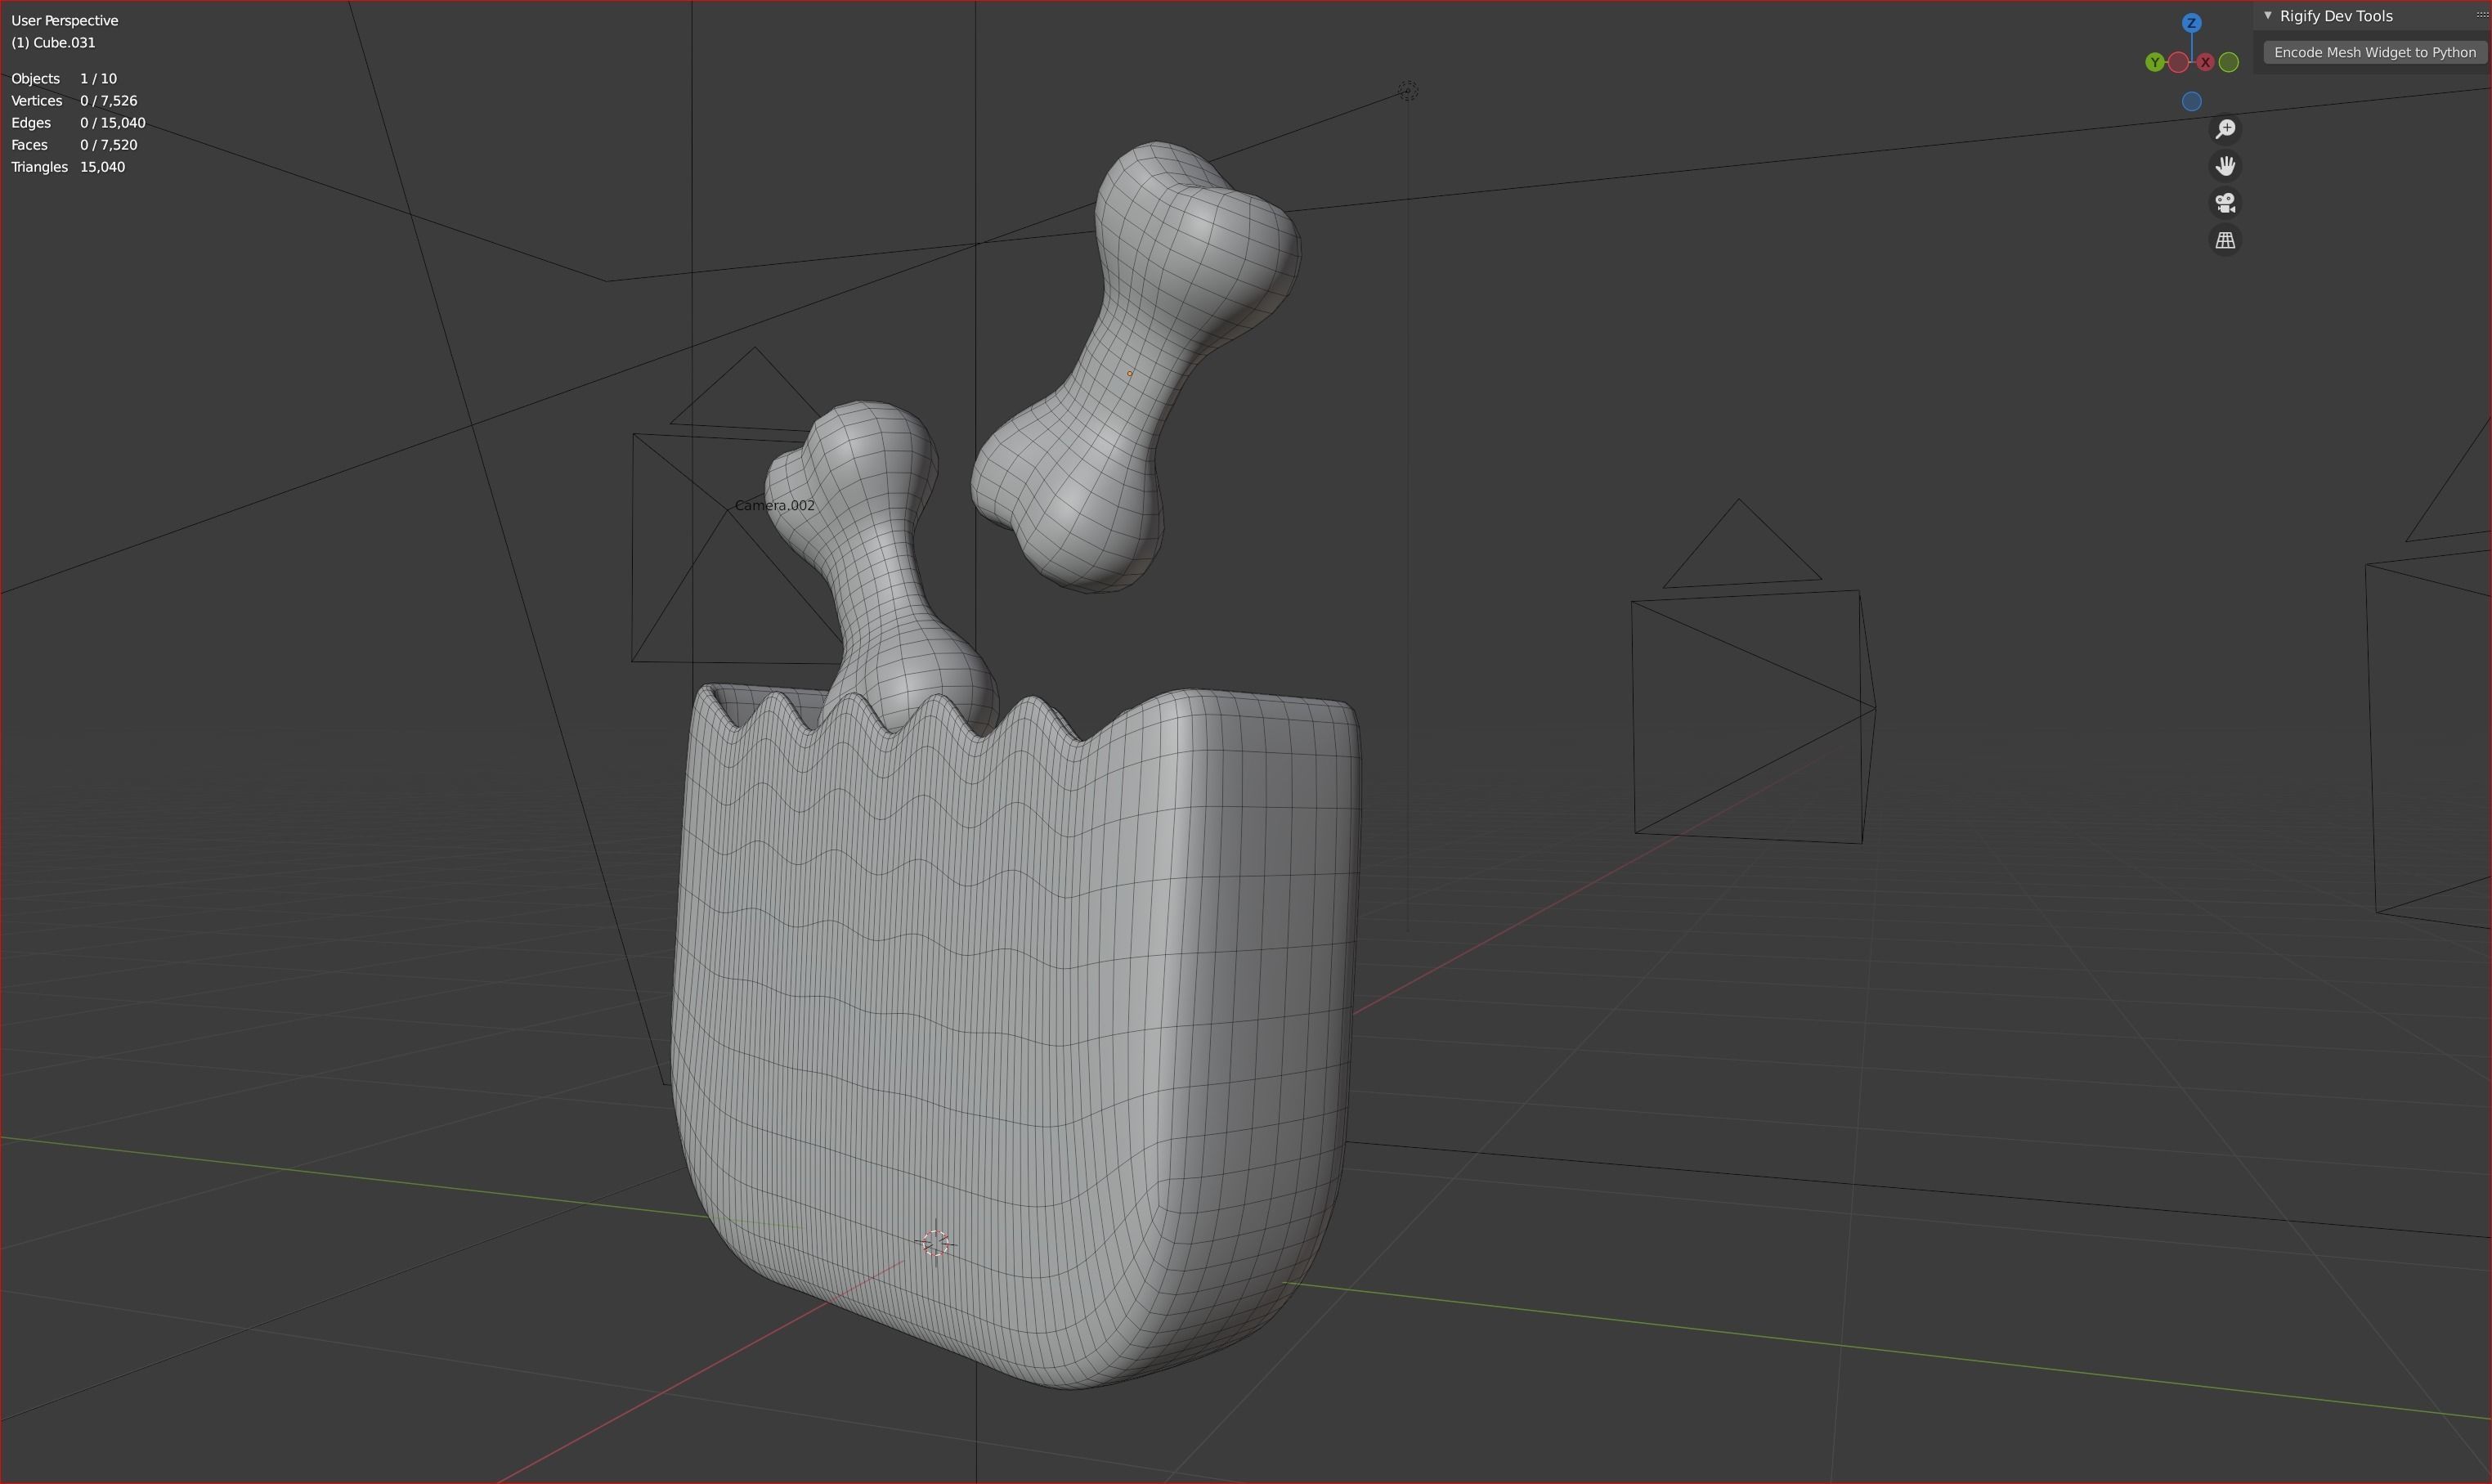
Task: Click the Z axis on the navigation gizmo
Action: (2192, 23)
